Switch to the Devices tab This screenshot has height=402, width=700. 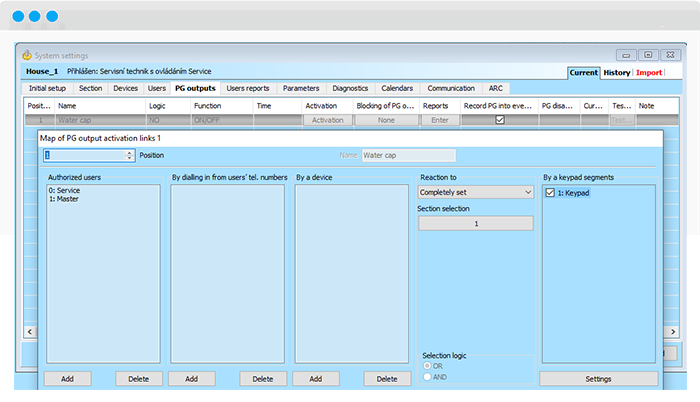click(x=125, y=88)
